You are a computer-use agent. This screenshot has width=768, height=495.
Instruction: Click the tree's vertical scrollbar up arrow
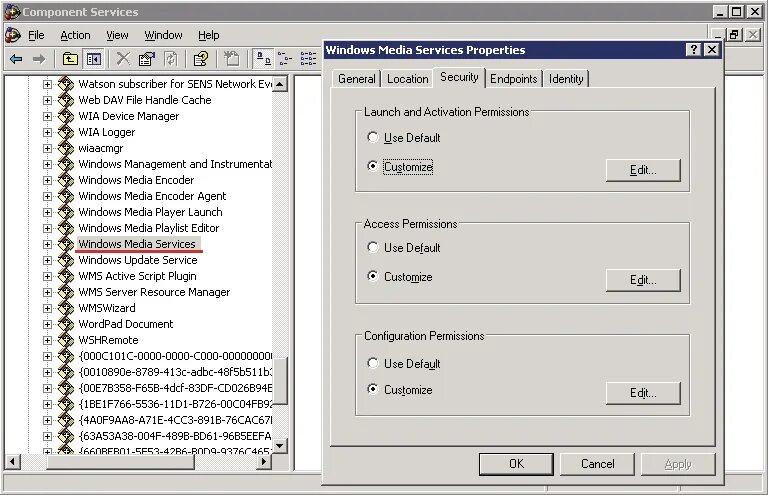(x=280, y=84)
